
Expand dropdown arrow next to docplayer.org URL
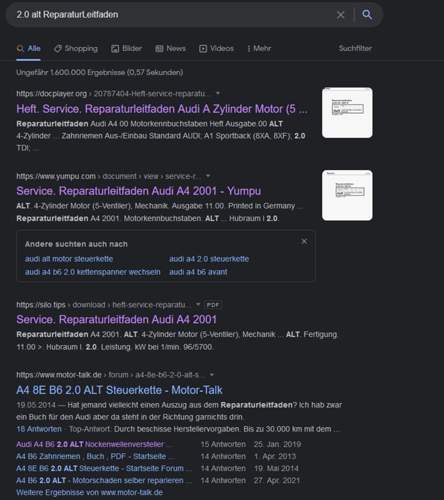pyautogui.click(x=218, y=93)
